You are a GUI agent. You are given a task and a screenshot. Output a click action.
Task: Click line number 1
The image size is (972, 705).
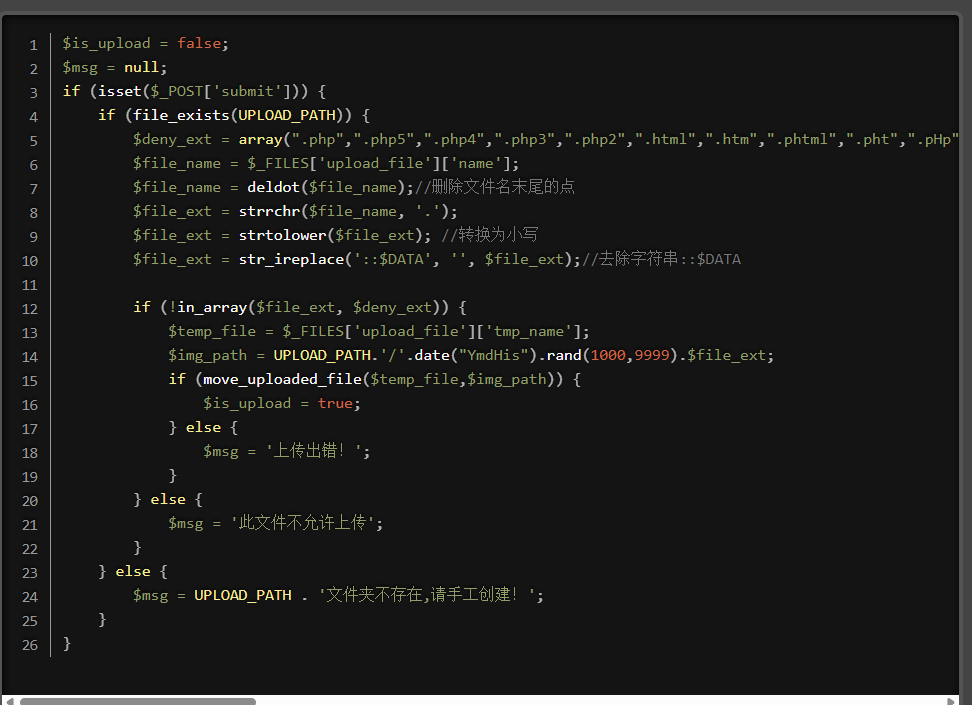[x=33, y=45]
